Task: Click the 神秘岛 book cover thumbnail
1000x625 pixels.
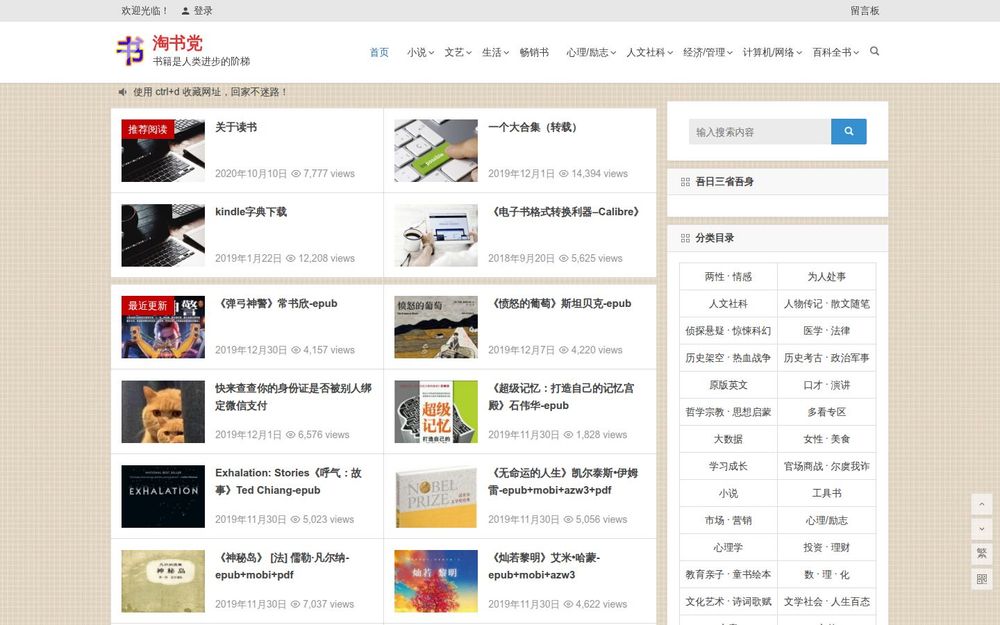Action: click(163, 582)
